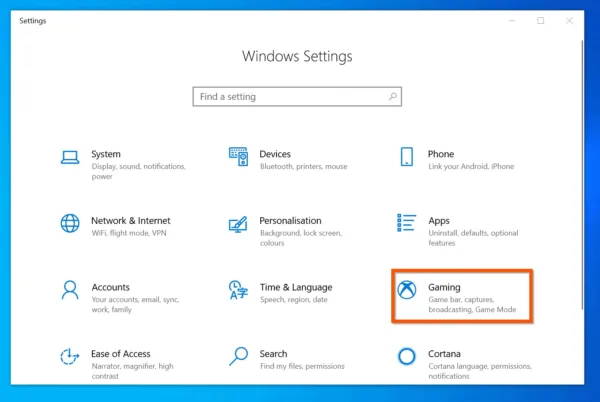Open the Personalisation title
The image size is (600, 402).
[x=290, y=221]
